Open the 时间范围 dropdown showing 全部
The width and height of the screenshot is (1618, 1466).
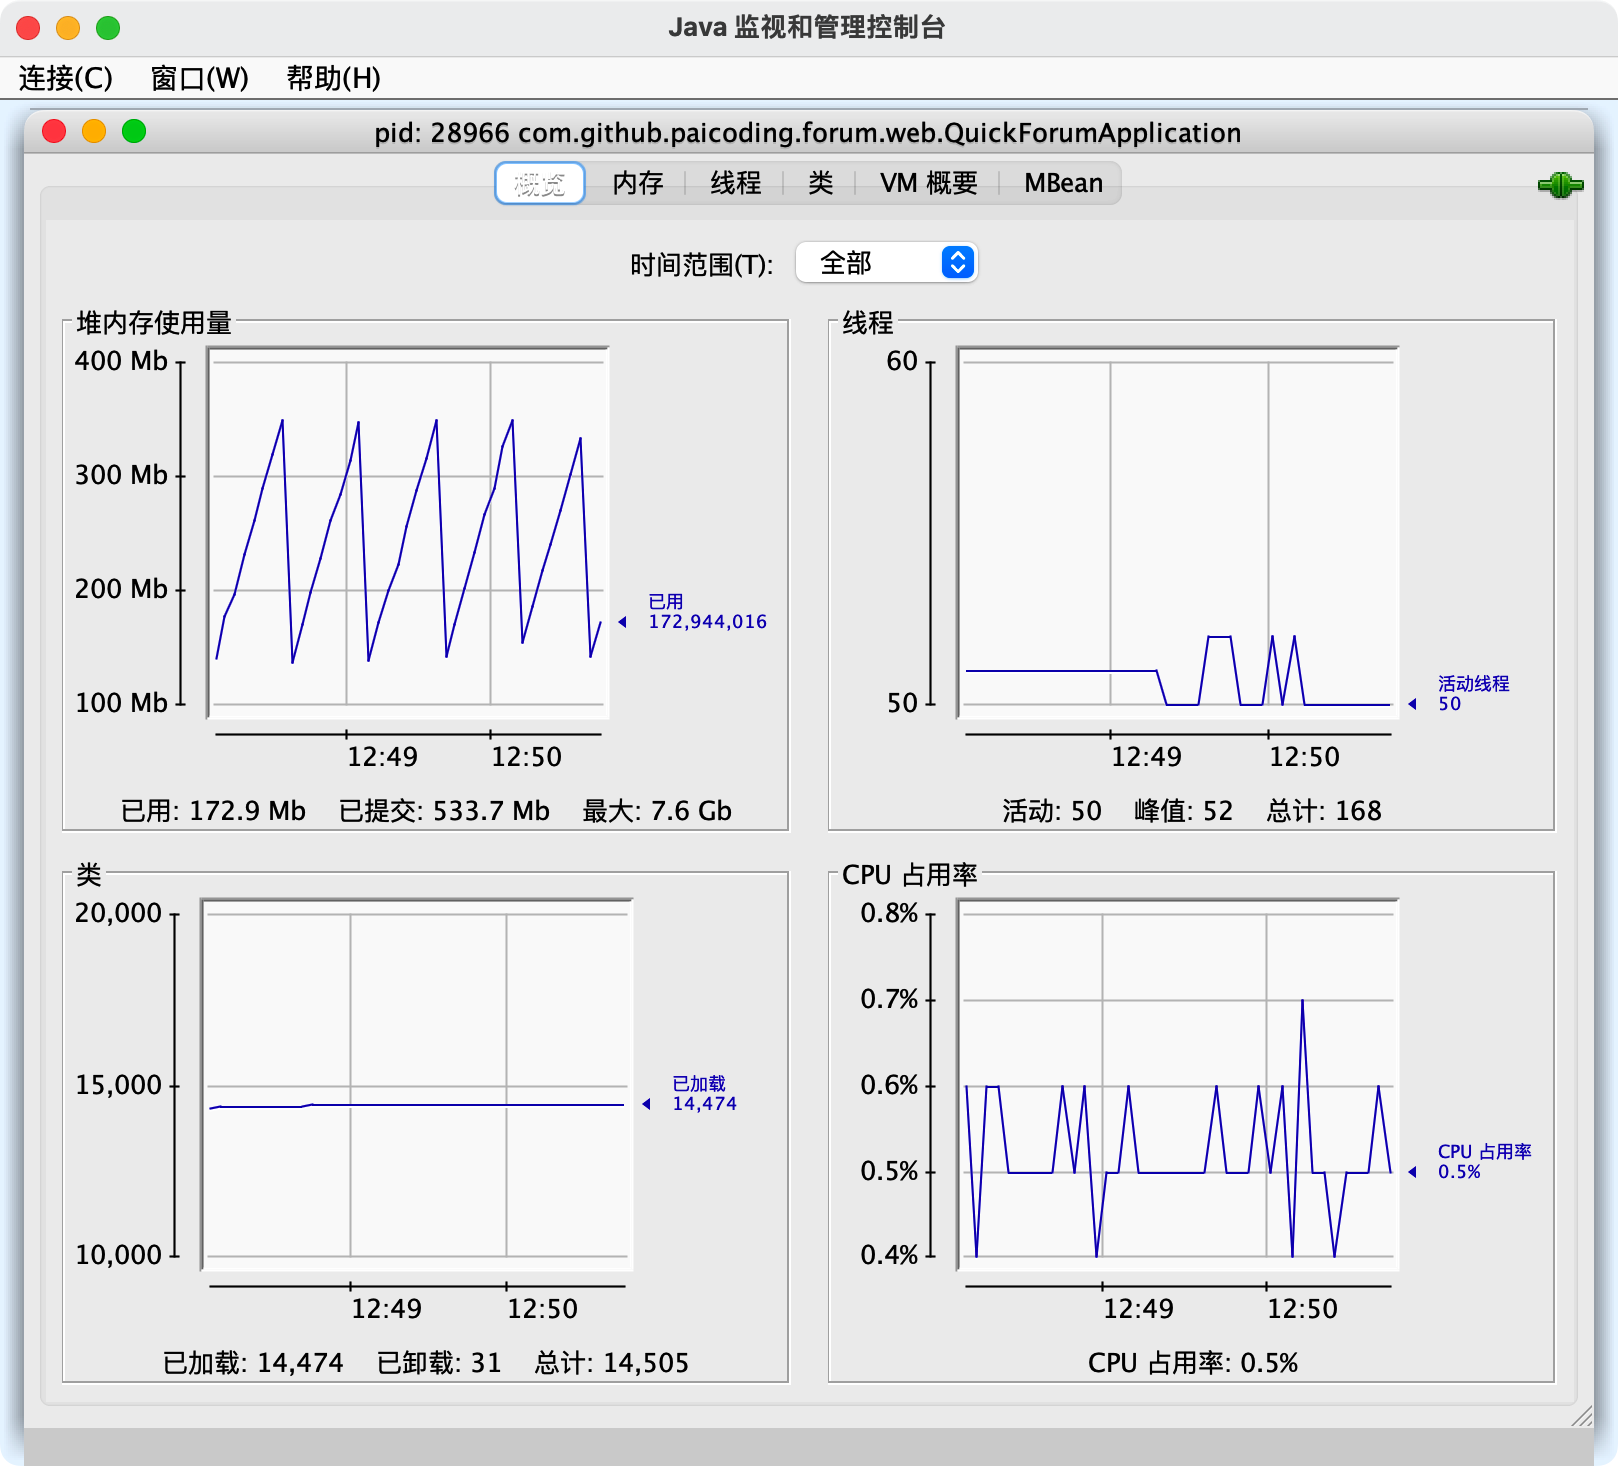pos(886,263)
